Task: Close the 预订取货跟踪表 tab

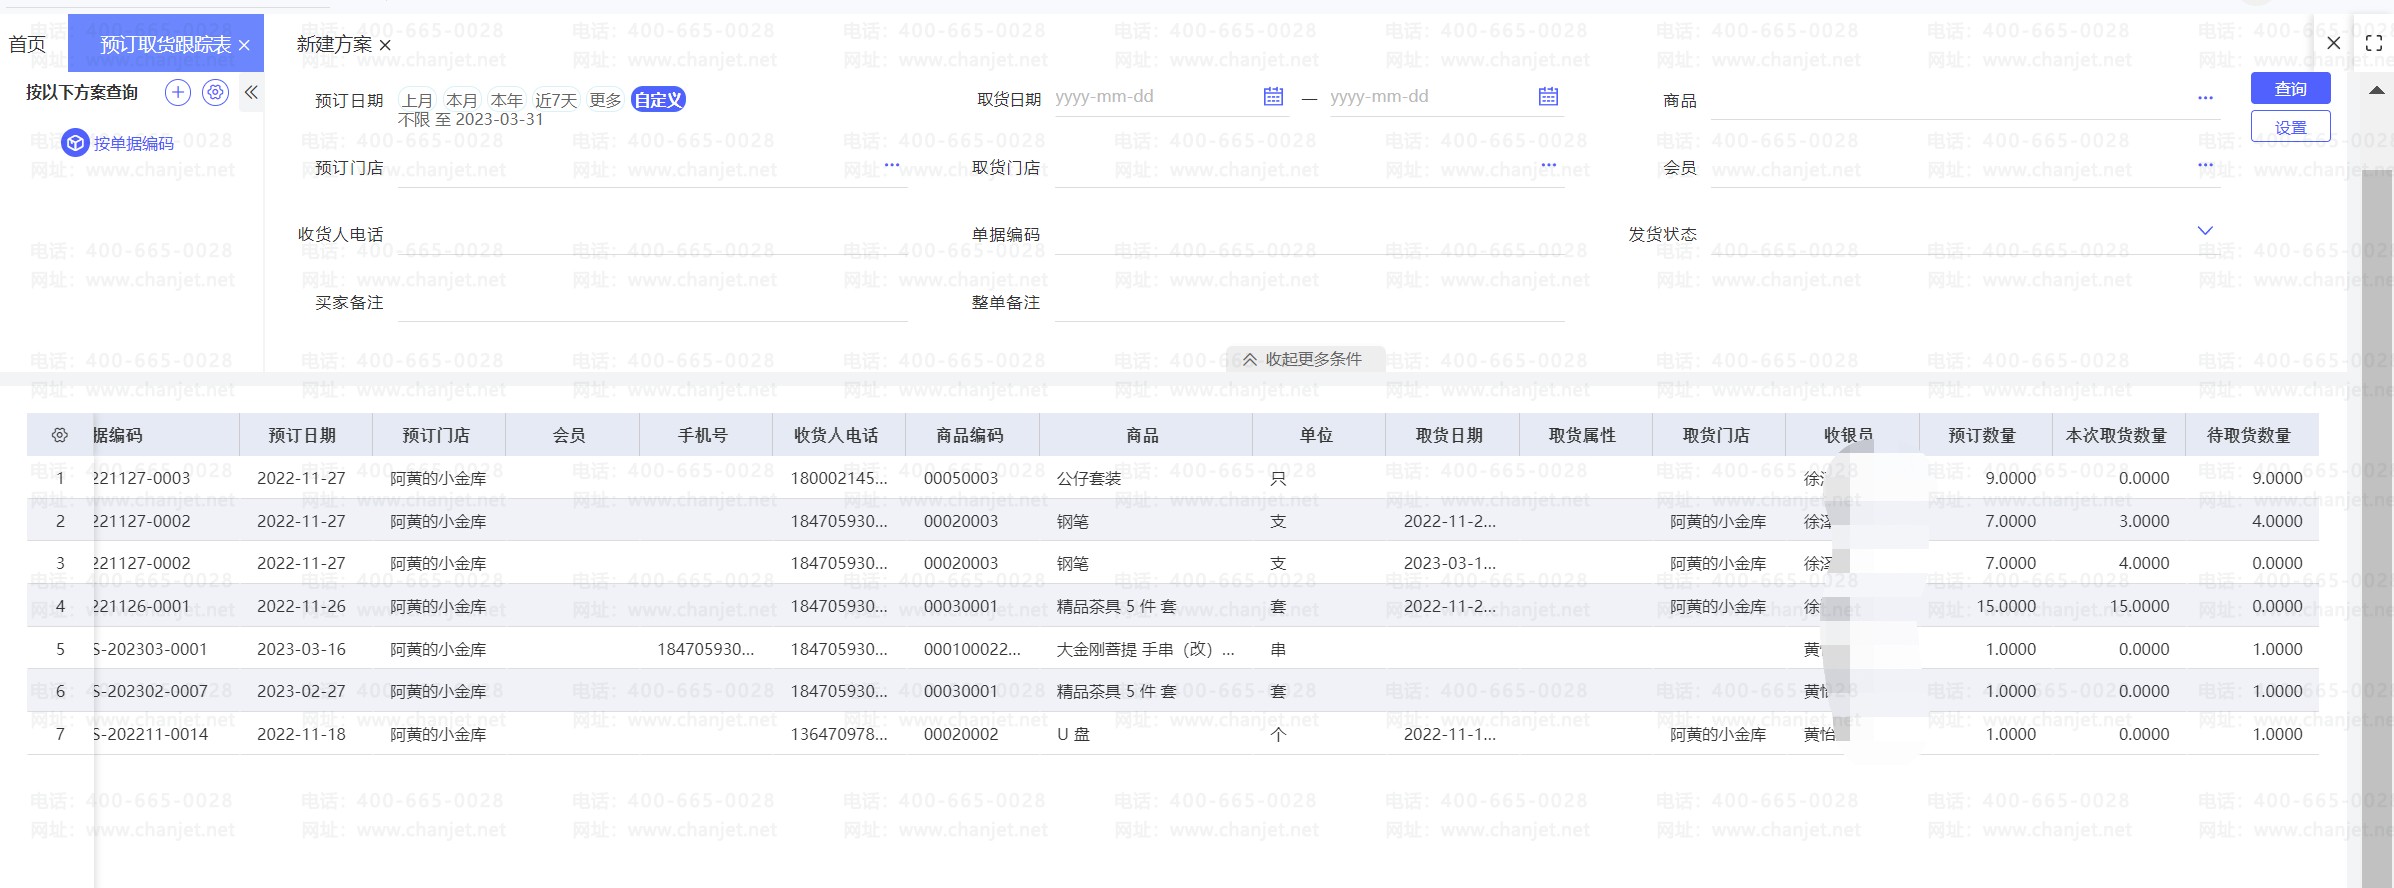Action: (x=244, y=45)
